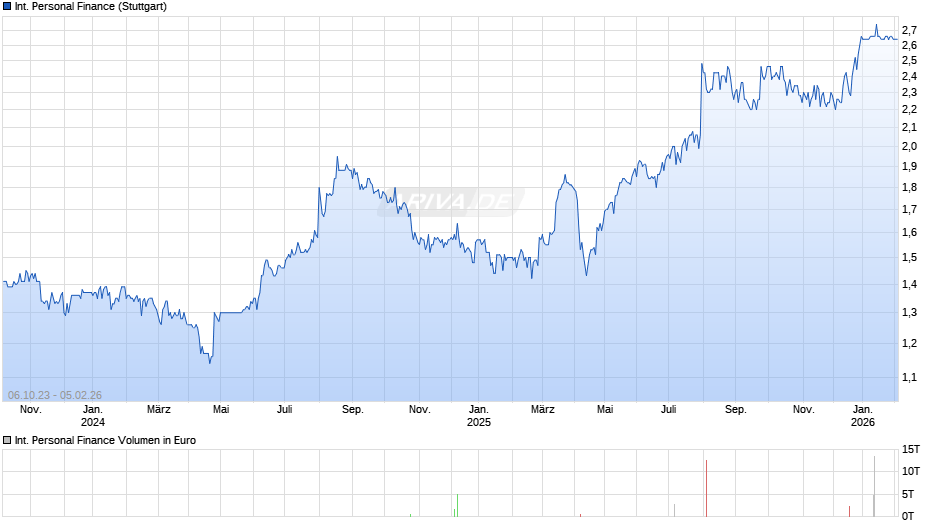Click the date range '06.10.23 - 05.02.26'

point(55,395)
